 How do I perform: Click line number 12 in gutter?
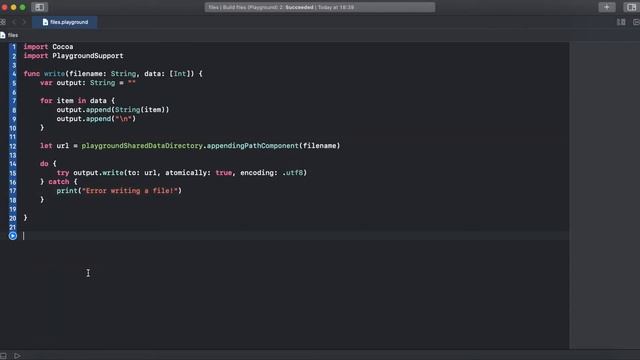tap(13, 146)
